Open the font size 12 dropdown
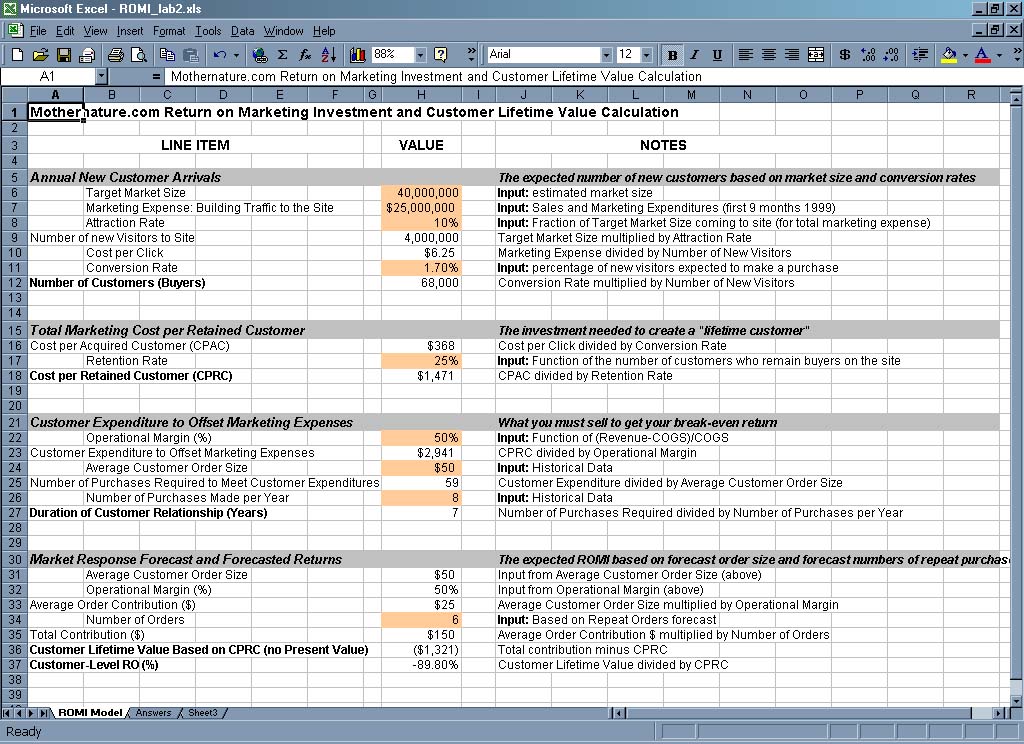 pyautogui.click(x=647, y=55)
